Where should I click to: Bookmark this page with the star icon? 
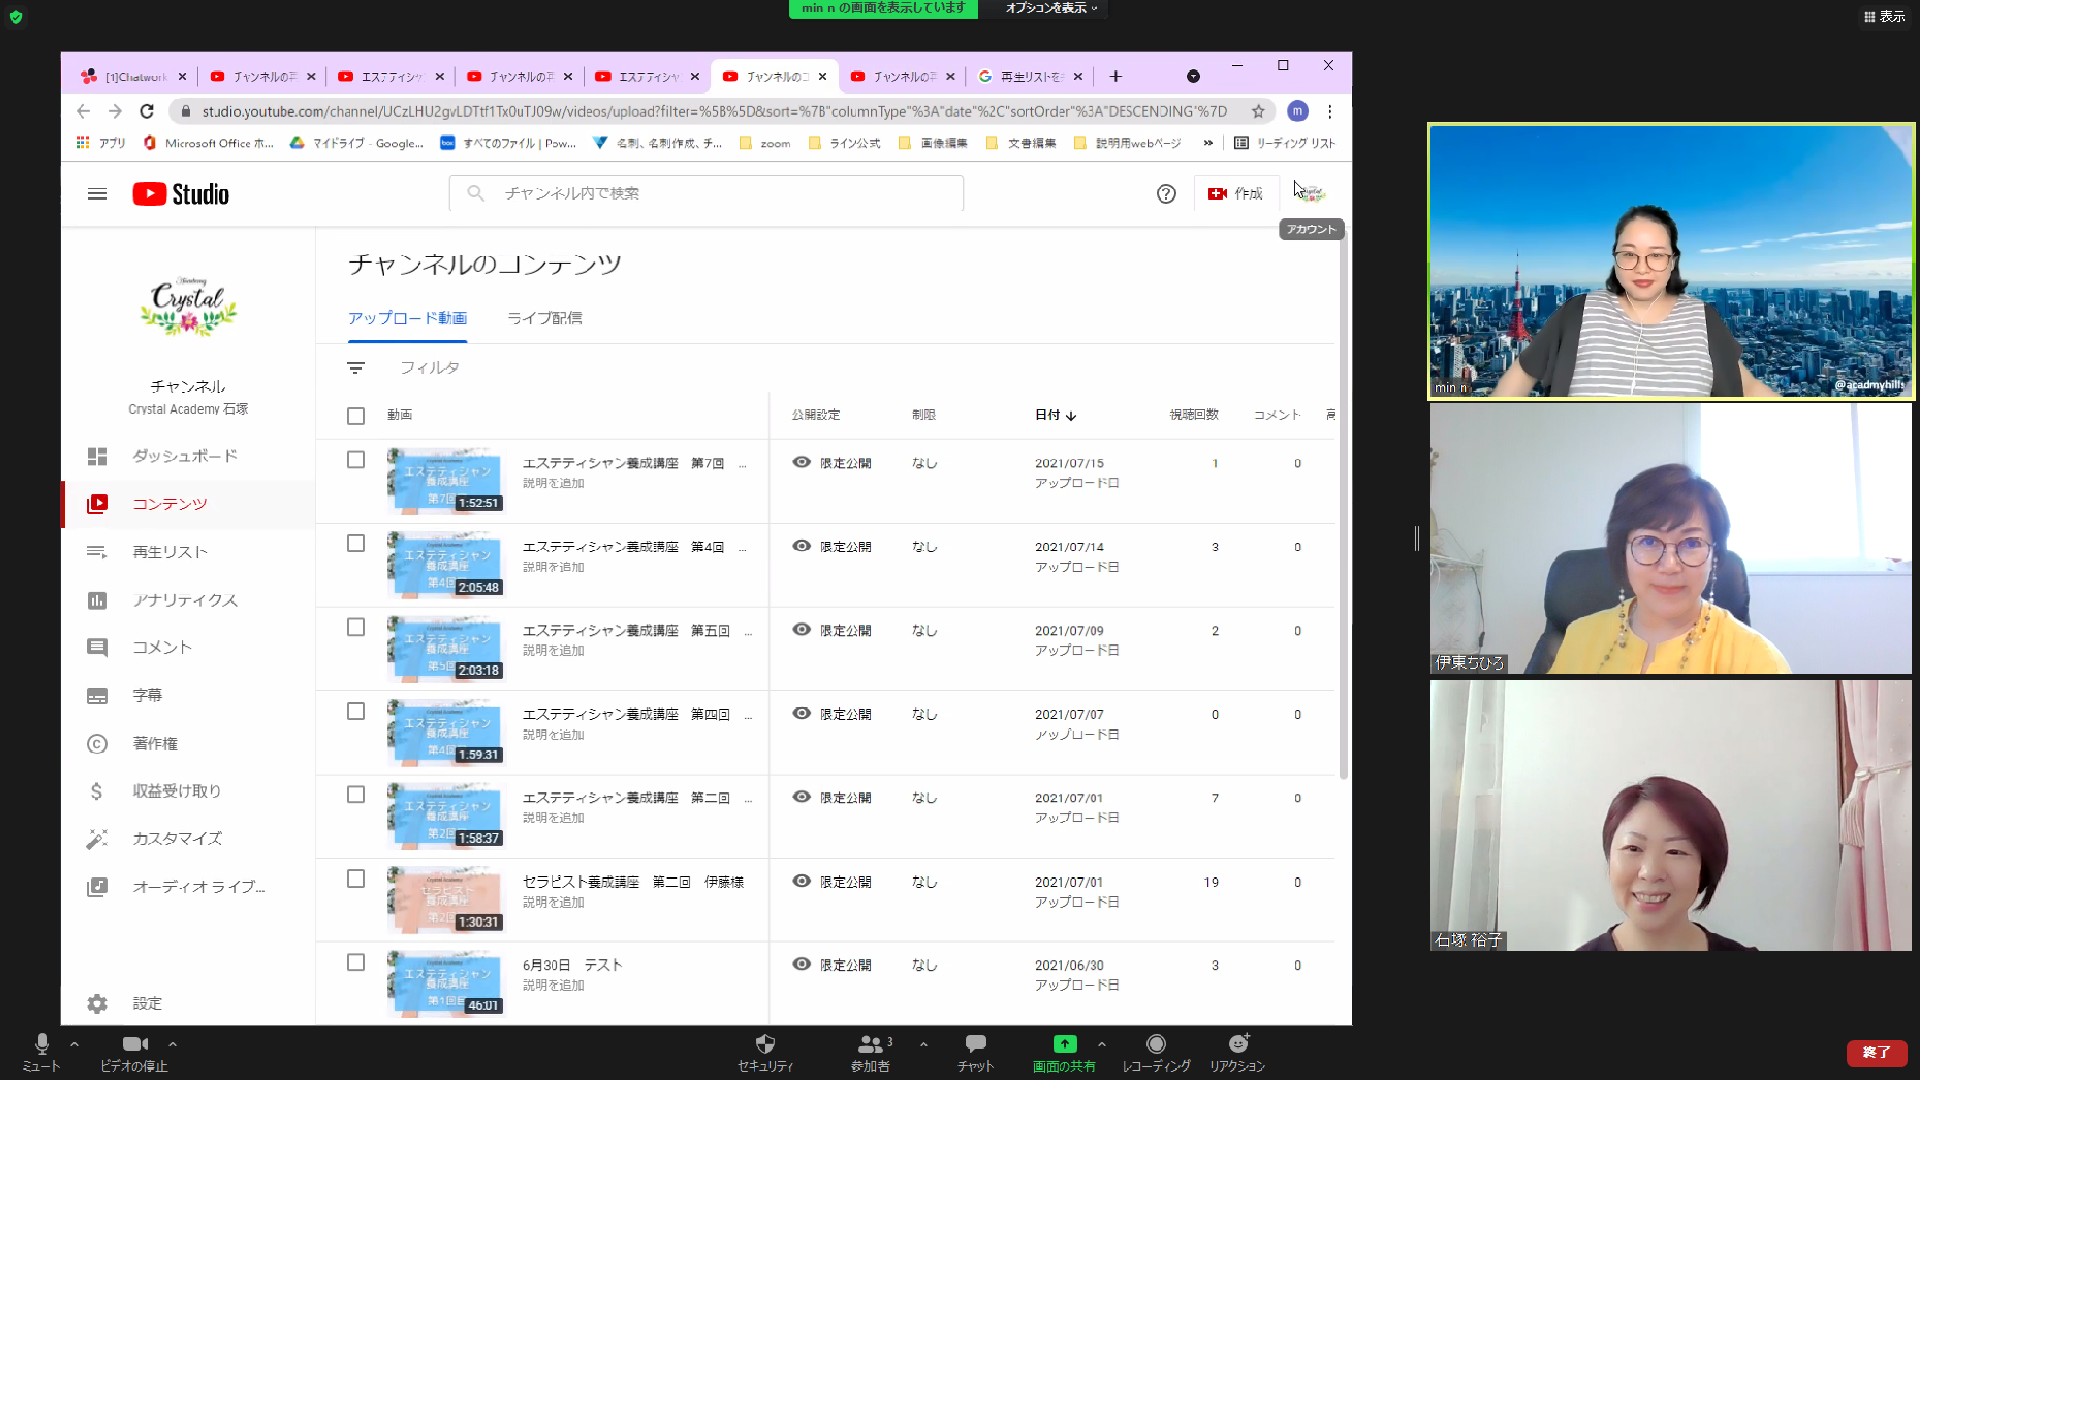(x=1258, y=111)
